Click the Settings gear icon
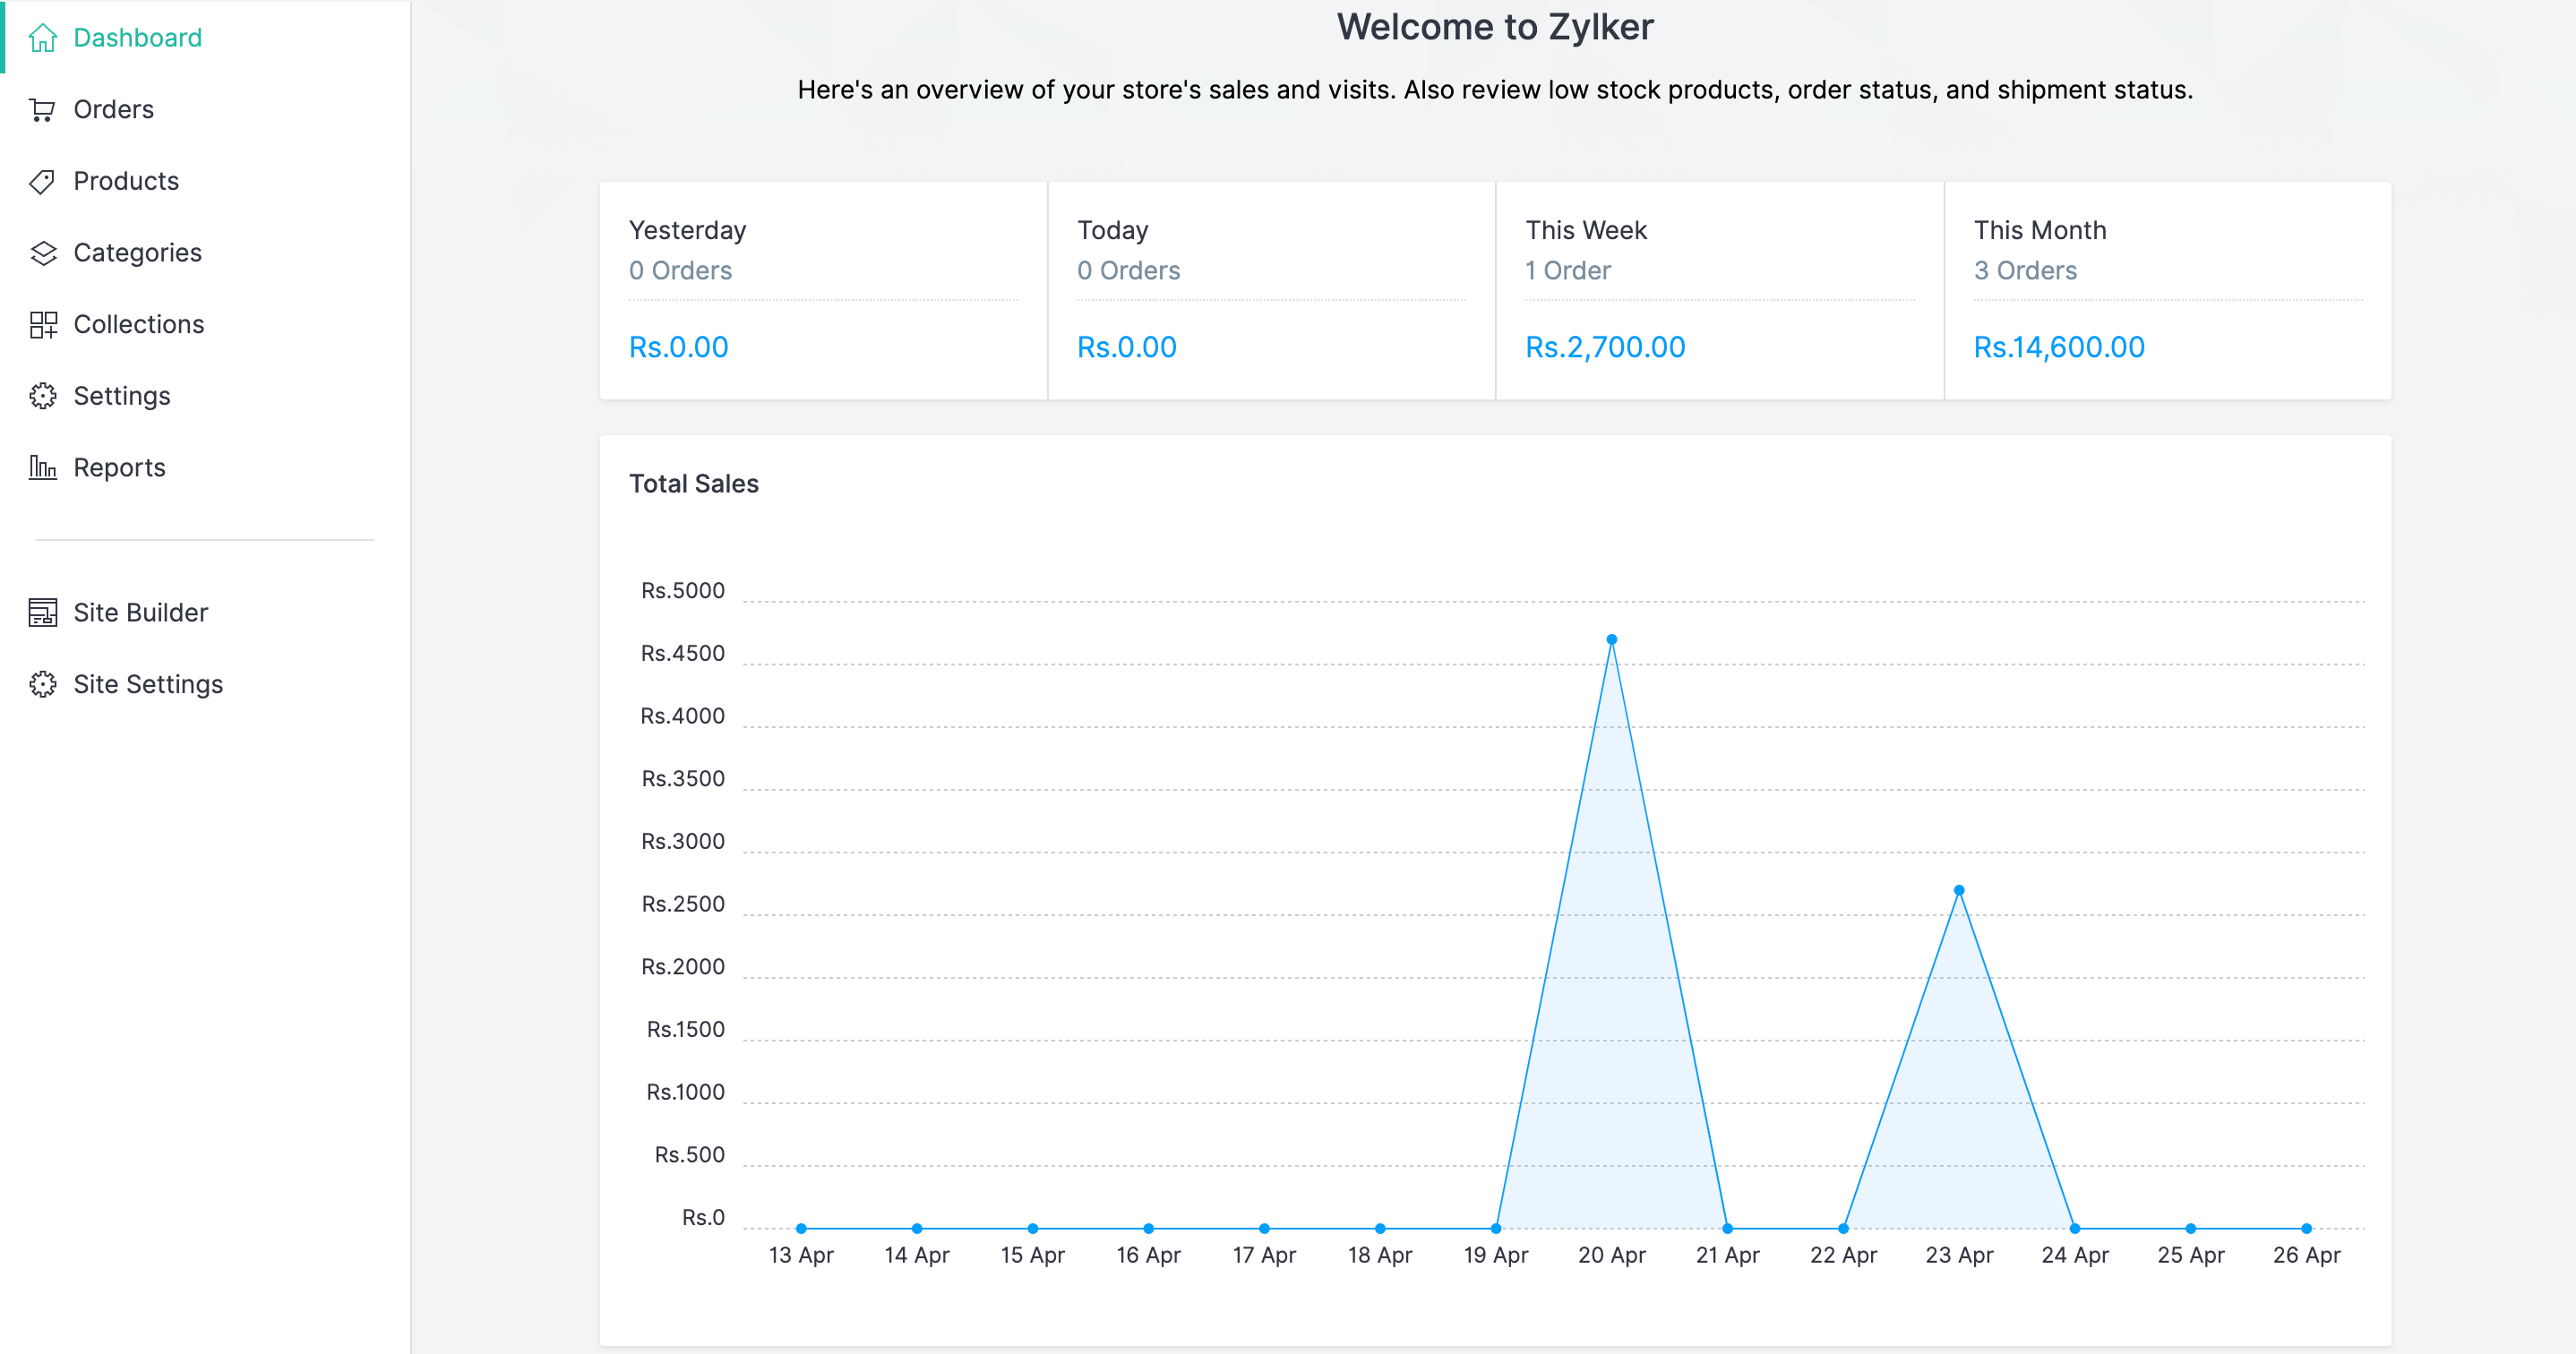Image resolution: width=2576 pixels, height=1354 pixels. (41, 395)
